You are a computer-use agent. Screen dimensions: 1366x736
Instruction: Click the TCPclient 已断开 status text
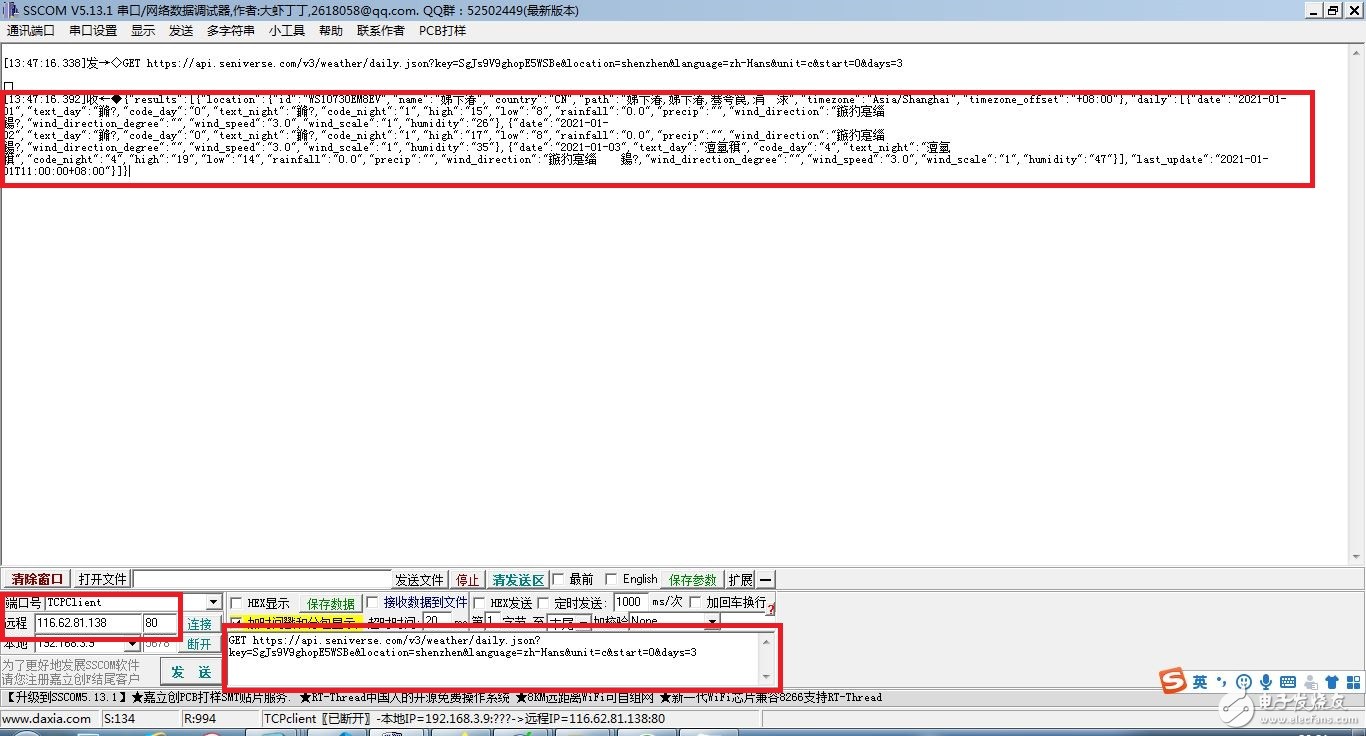point(464,719)
